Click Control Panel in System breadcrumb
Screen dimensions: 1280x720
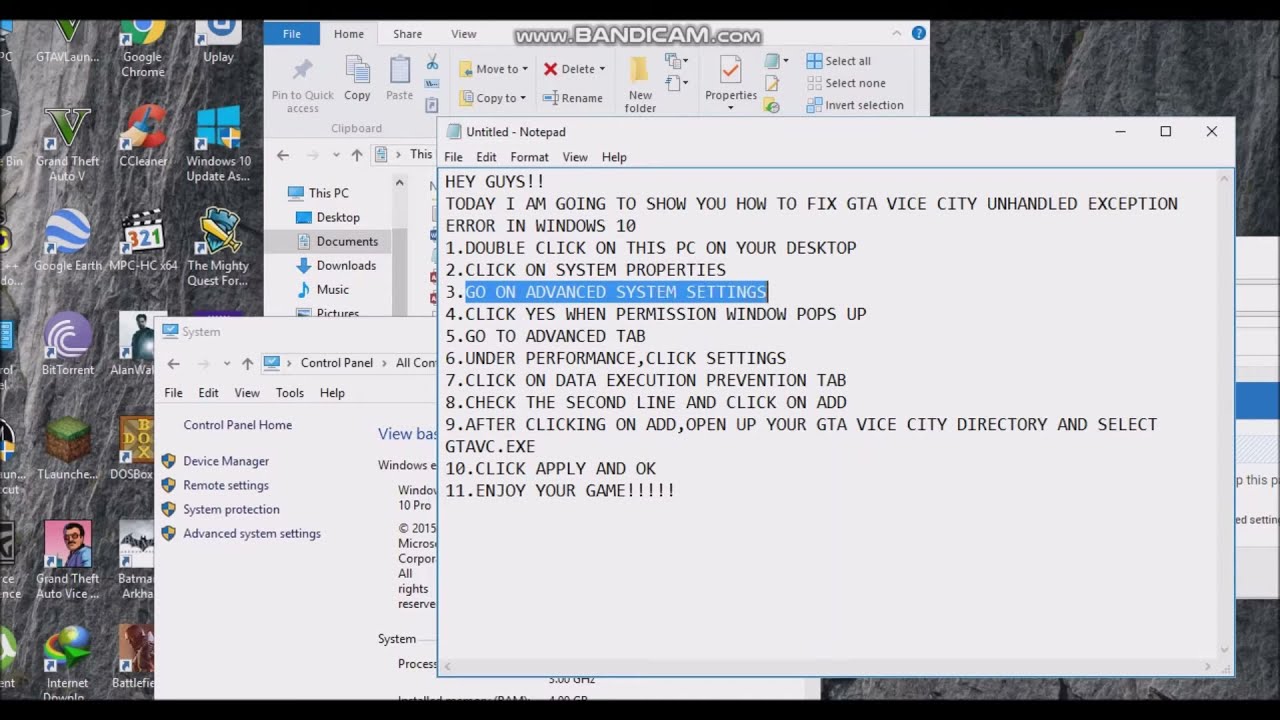point(336,363)
